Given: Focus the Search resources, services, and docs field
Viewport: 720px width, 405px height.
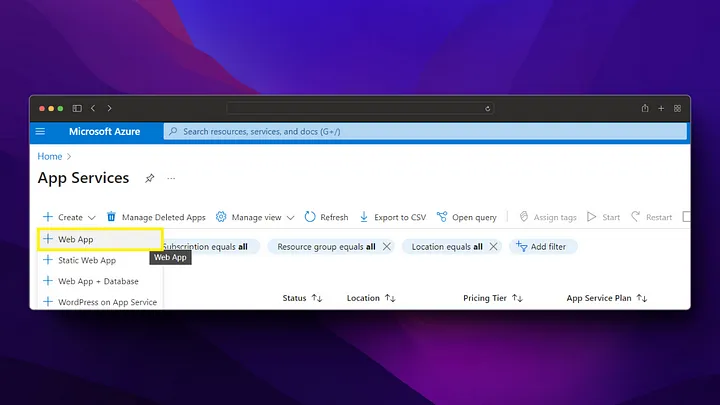Looking at the screenshot, I should 425,132.
